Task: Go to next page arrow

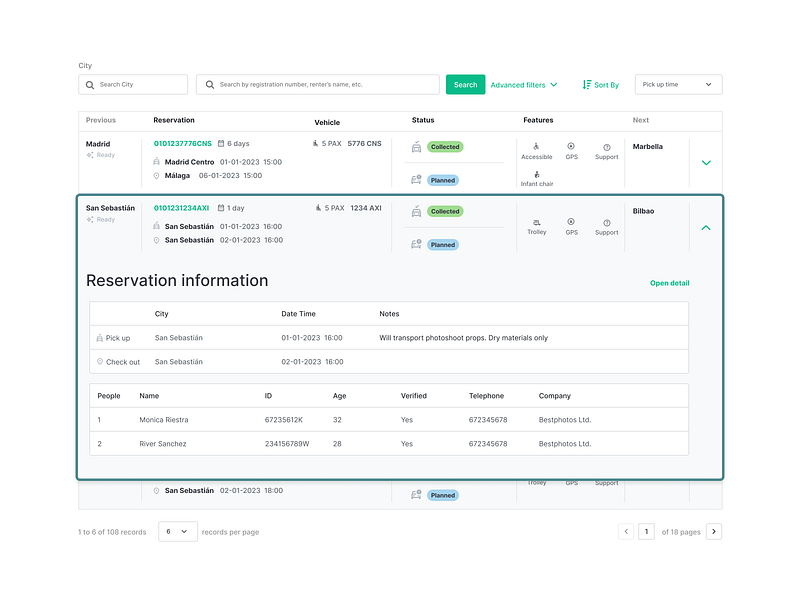Action: [714, 532]
